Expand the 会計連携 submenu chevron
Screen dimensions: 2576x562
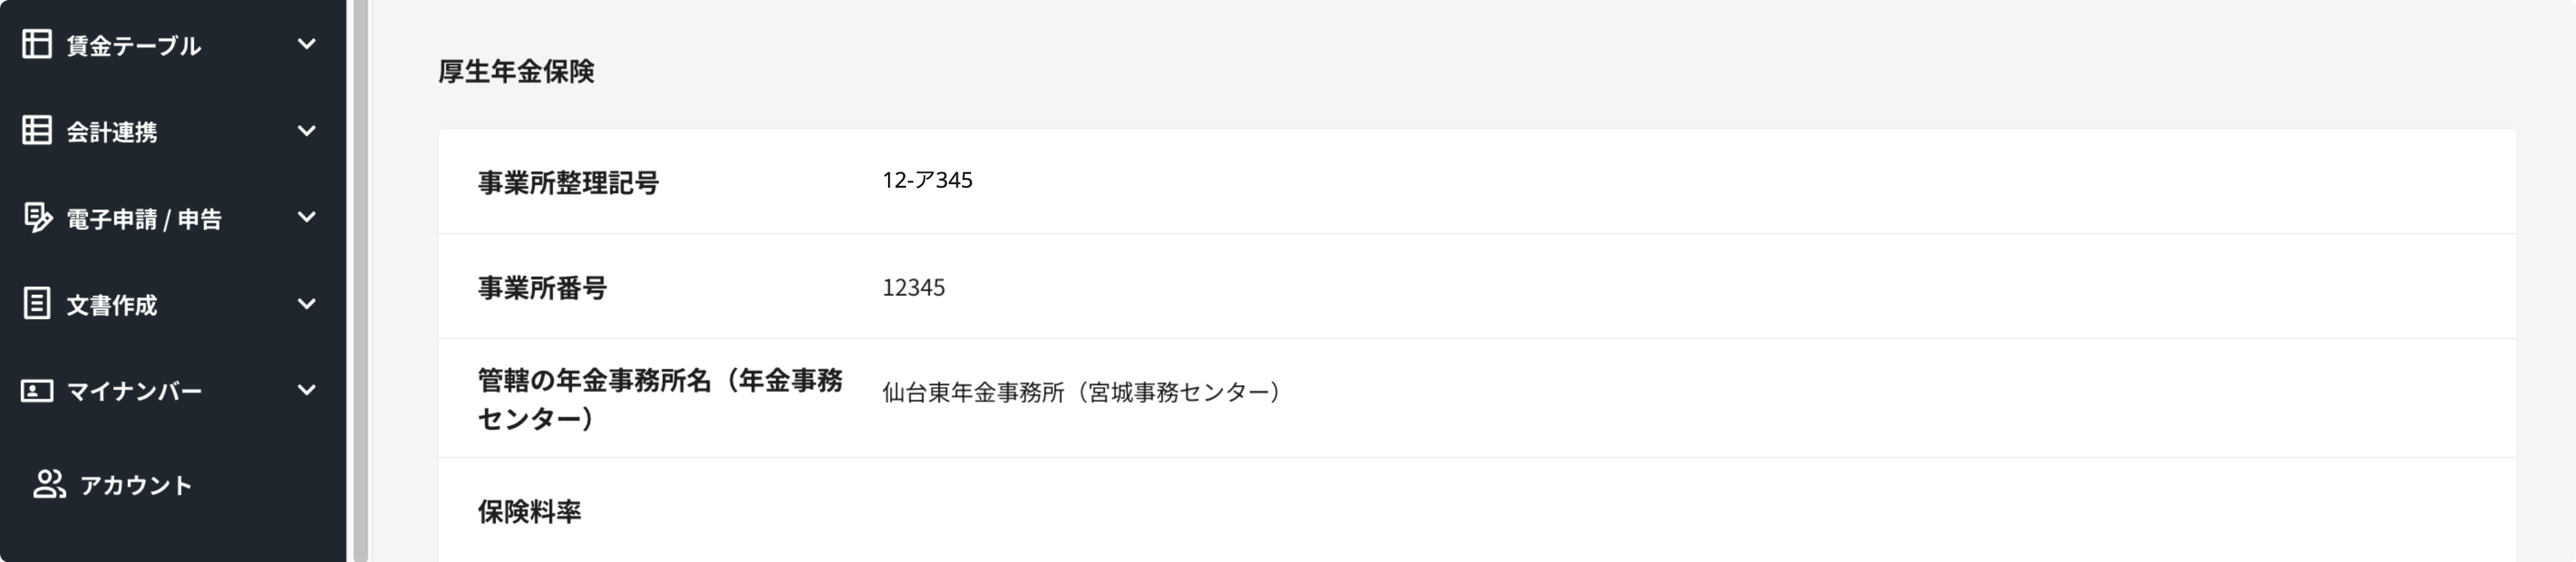[307, 131]
